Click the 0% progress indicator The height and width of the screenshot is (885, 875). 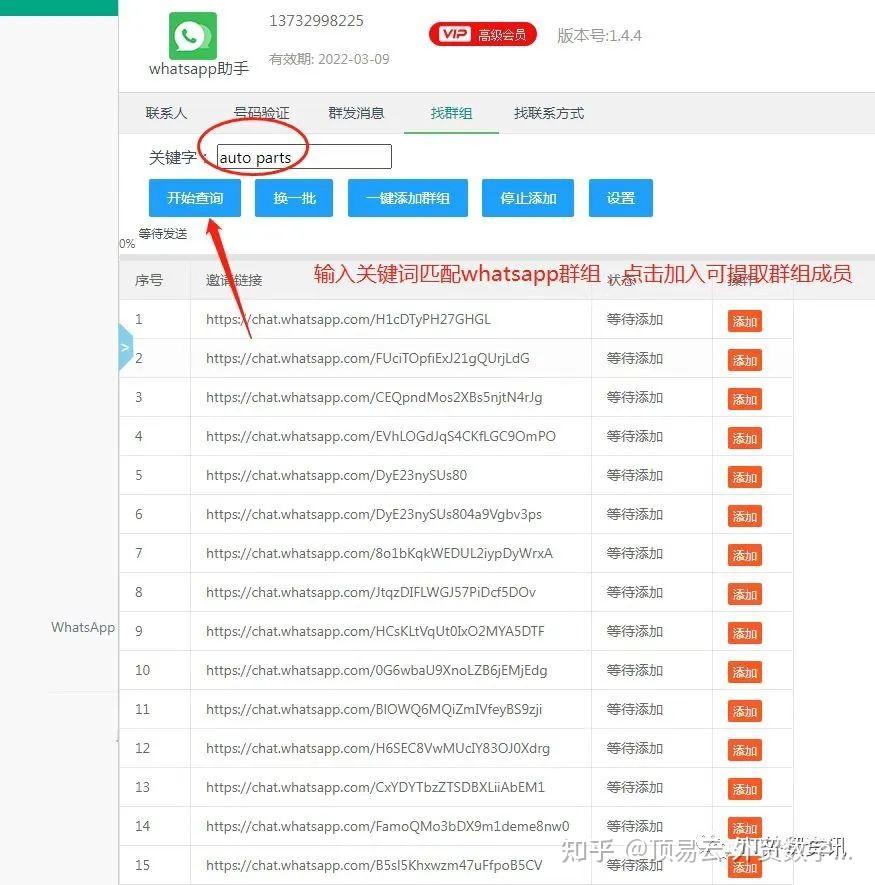(x=127, y=244)
